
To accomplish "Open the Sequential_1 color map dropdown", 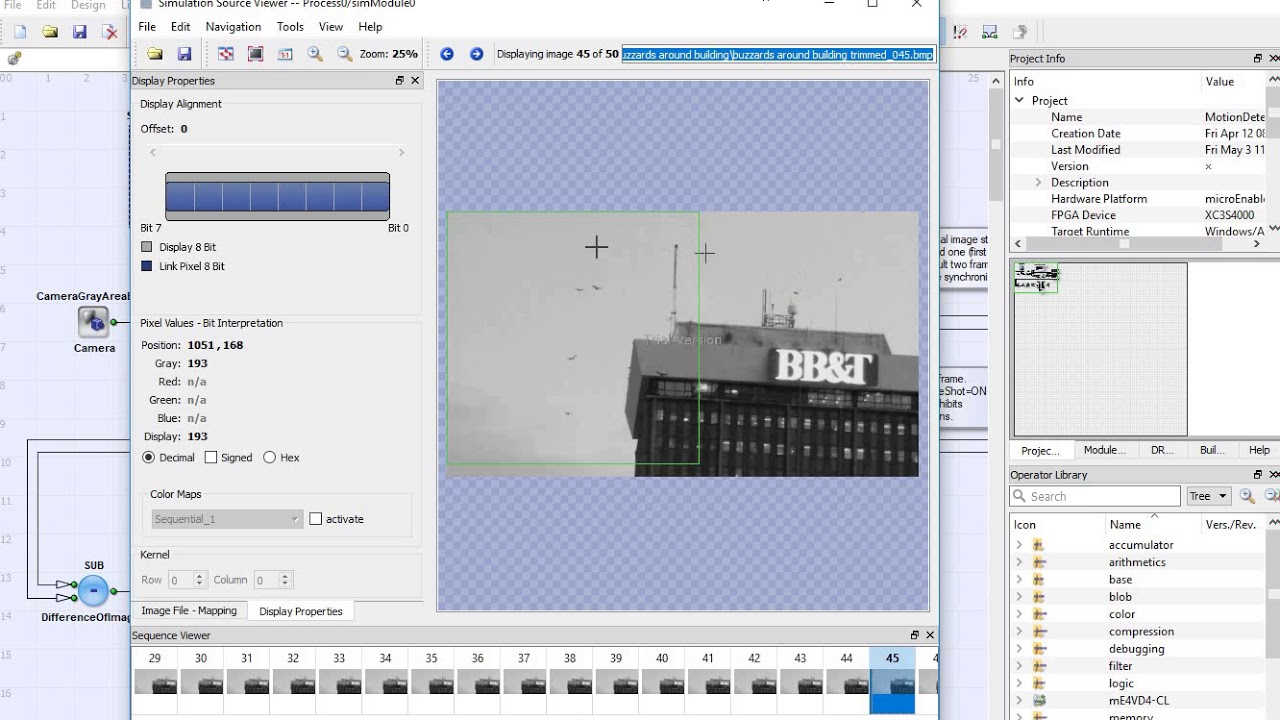I will [227, 519].
